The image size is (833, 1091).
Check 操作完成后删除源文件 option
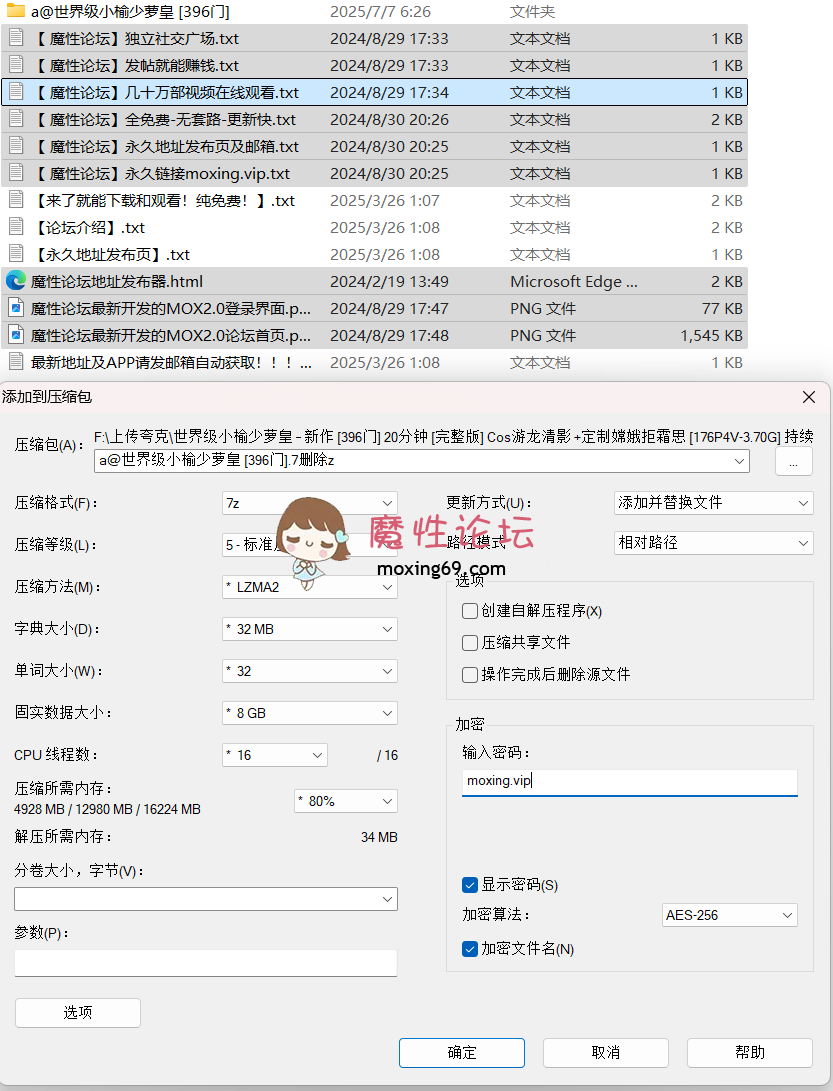[x=470, y=675]
